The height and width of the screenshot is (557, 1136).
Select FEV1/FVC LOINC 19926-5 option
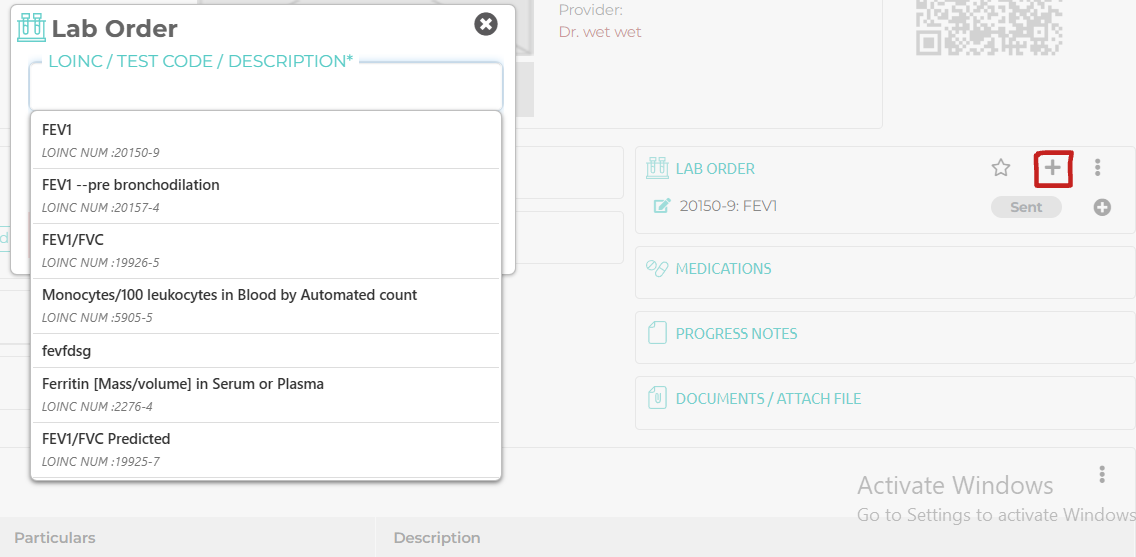click(265, 251)
